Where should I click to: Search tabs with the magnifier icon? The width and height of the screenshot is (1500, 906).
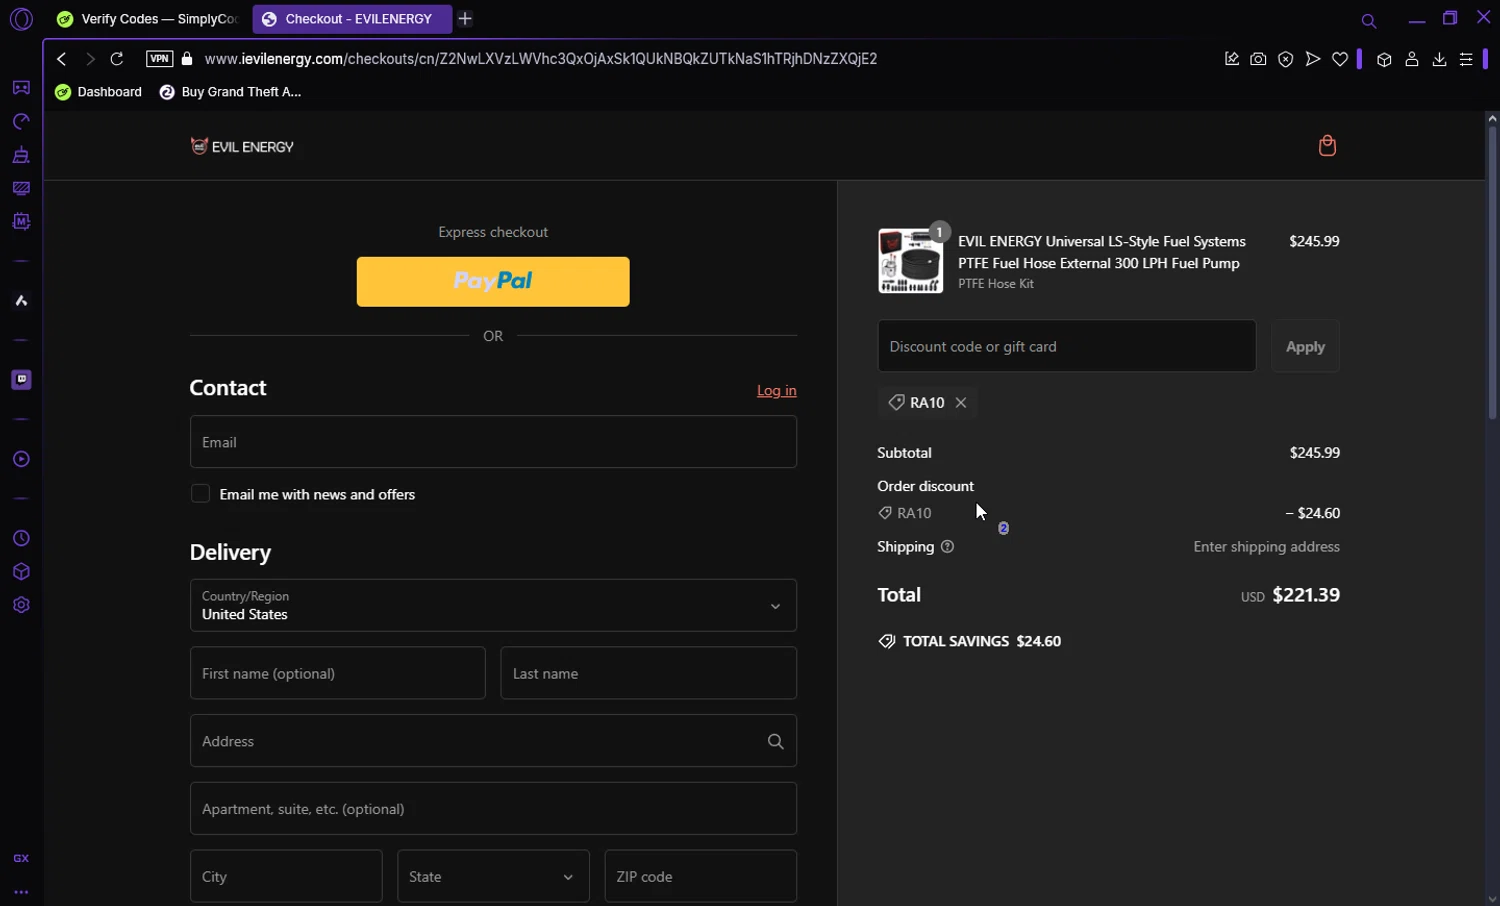[x=1369, y=20]
